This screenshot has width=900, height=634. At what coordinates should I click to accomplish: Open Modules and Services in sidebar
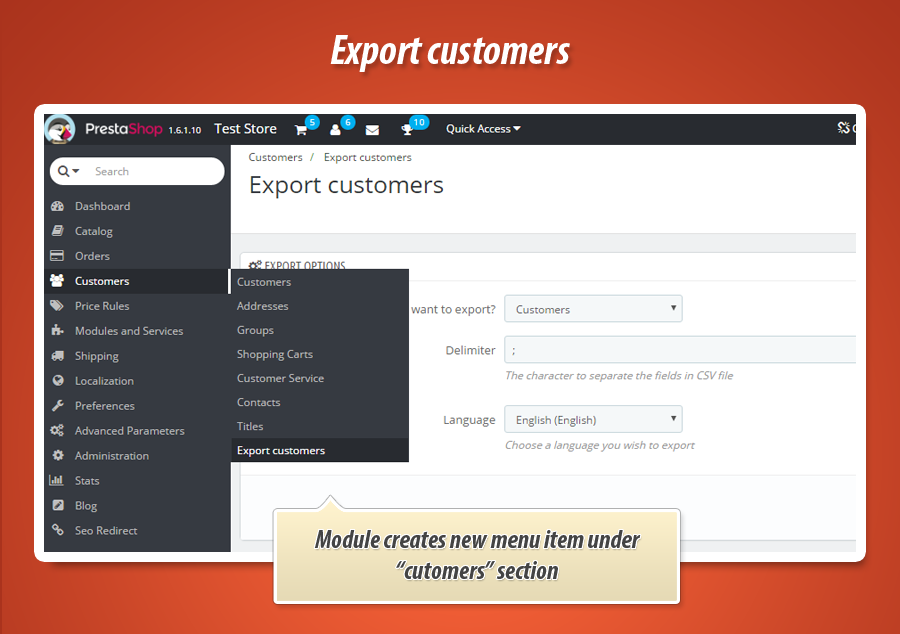point(129,331)
